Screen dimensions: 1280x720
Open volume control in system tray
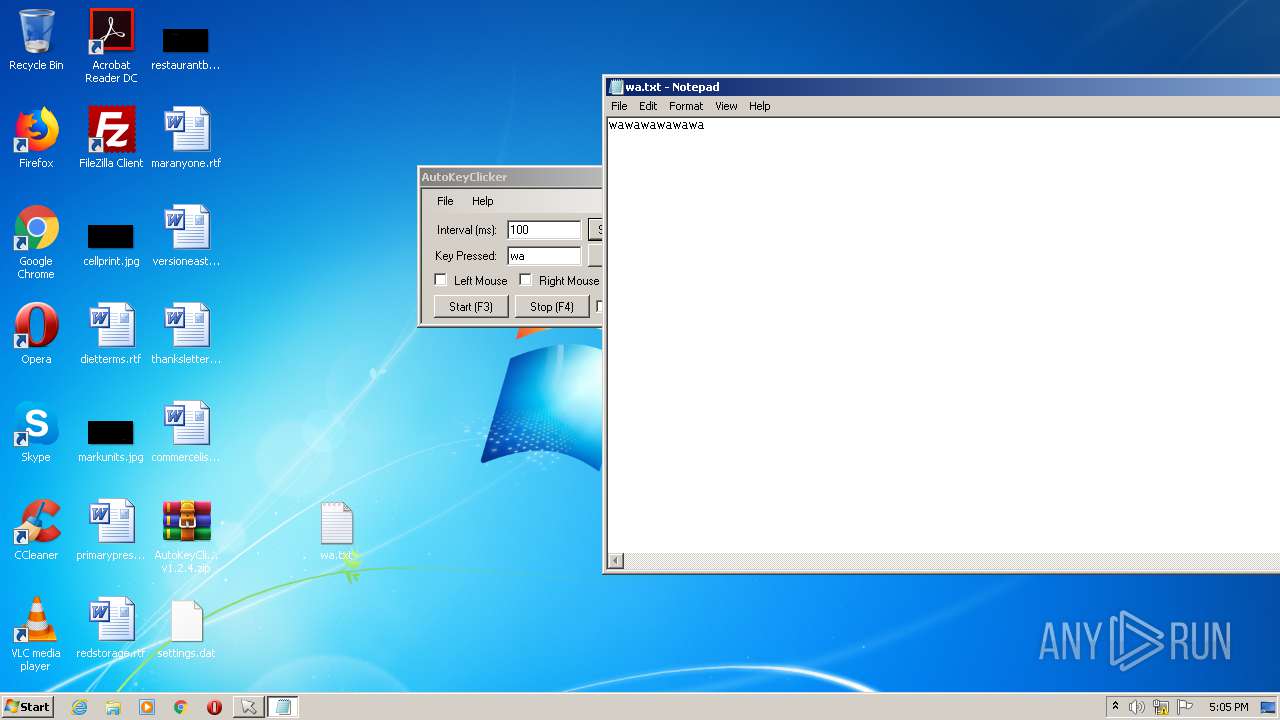tap(1137, 707)
